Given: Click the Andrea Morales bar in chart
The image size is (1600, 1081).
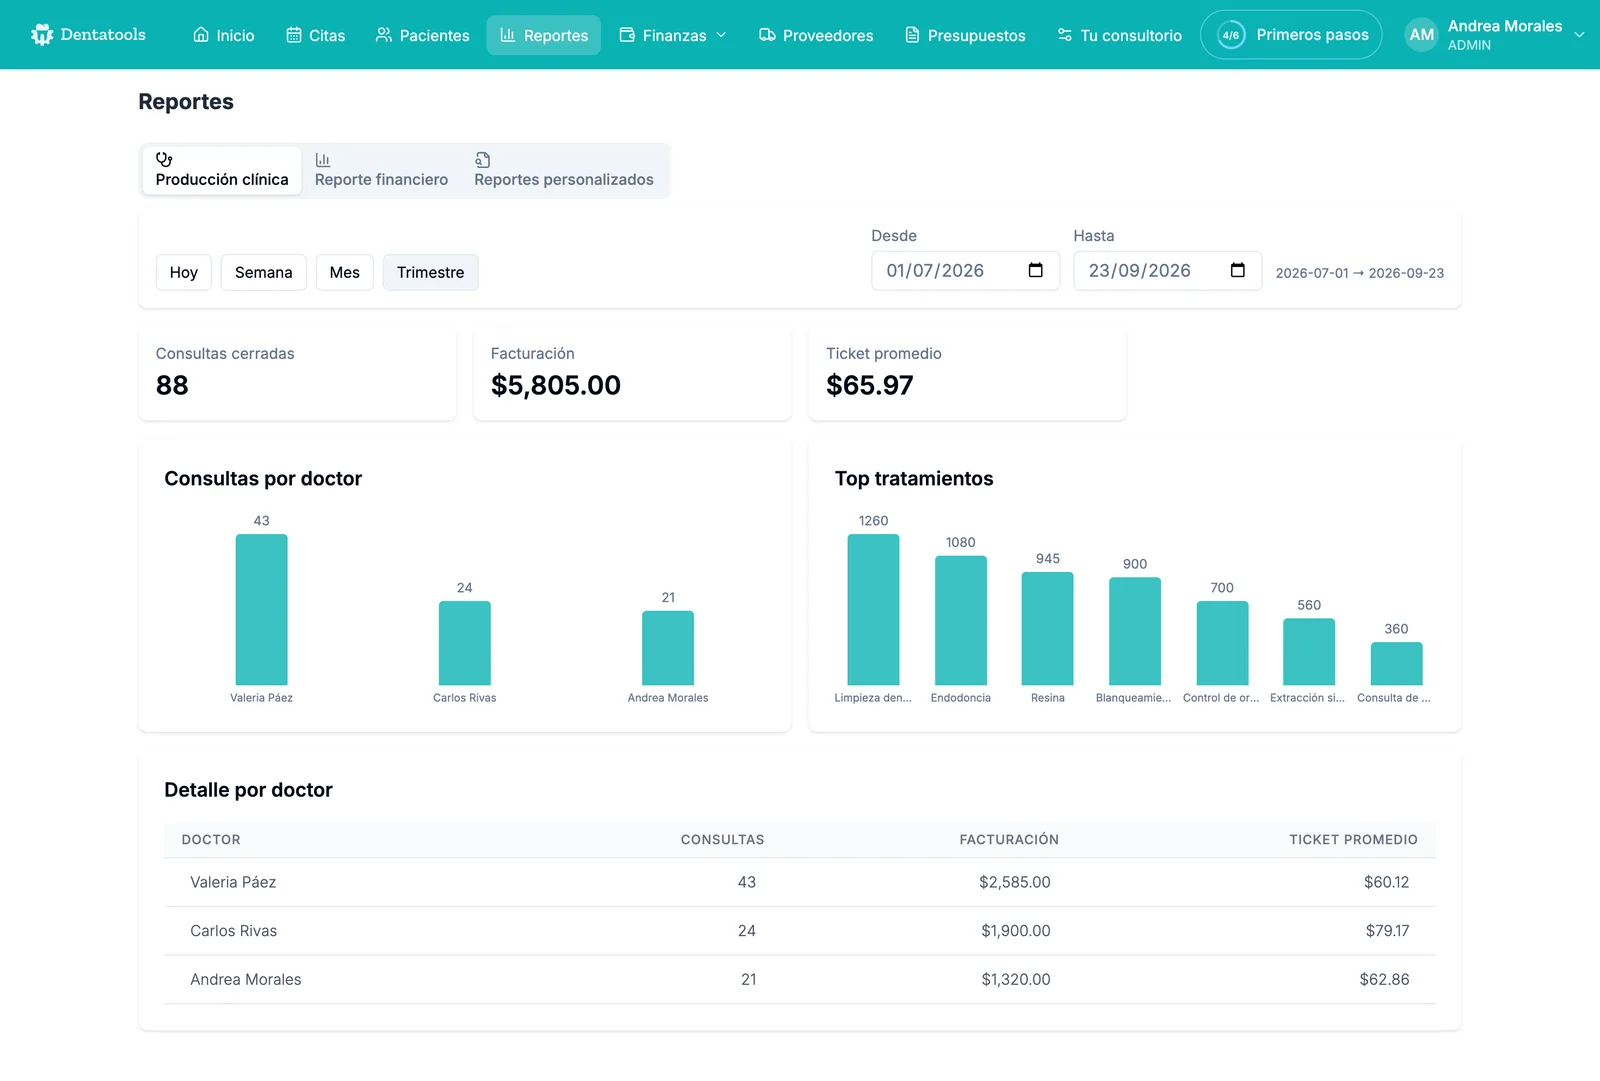Looking at the screenshot, I should click(668, 648).
